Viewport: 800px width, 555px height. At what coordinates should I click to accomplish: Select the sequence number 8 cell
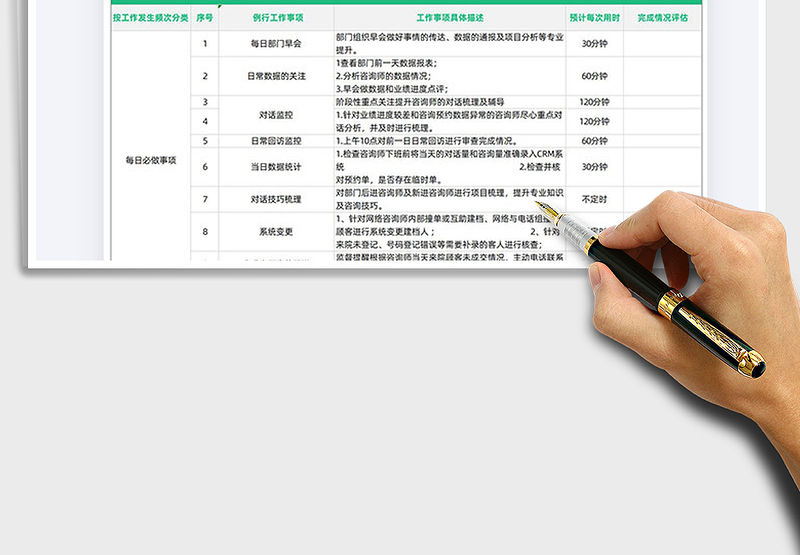tap(205, 232)
